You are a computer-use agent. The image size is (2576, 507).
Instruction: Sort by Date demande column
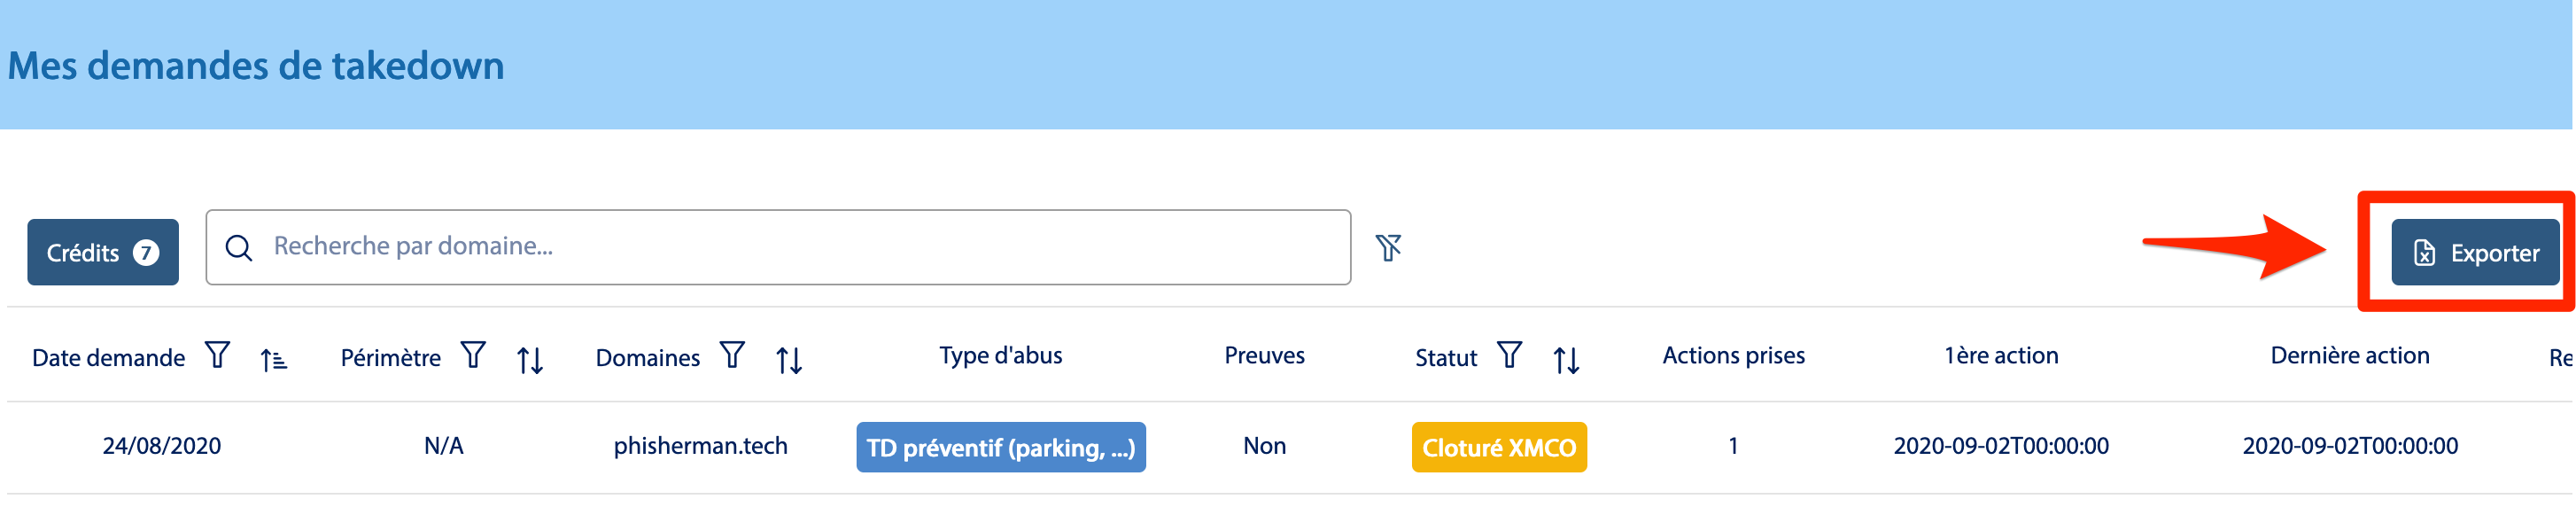click(x=273, y=359)
